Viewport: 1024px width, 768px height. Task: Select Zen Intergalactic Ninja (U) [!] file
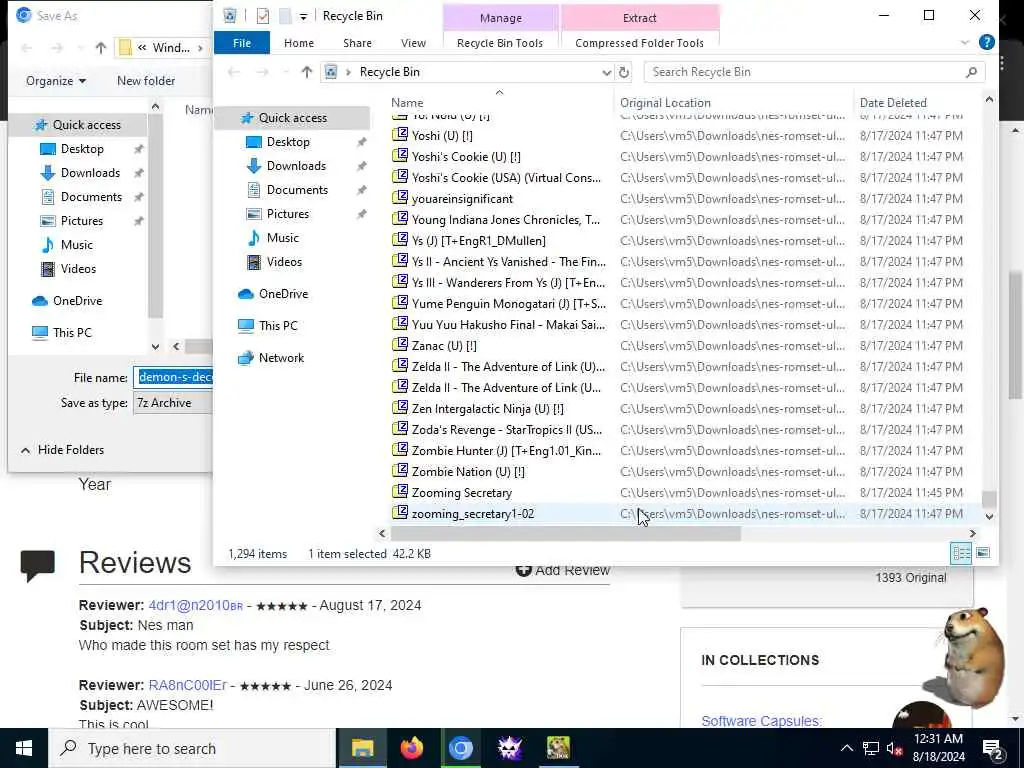tap(487, 409)
